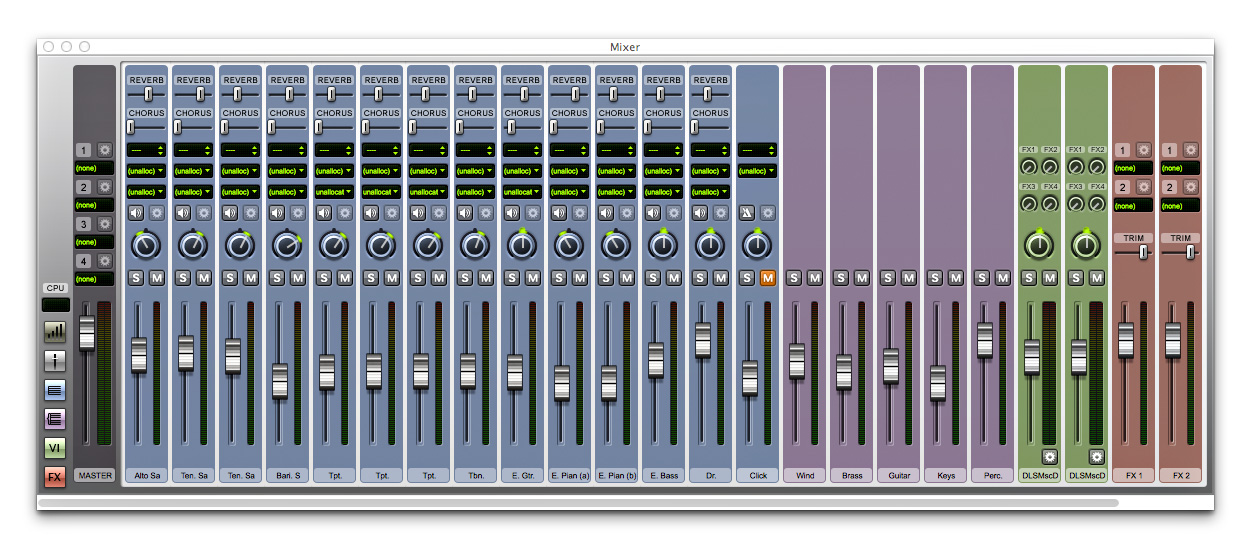Open gear for FX 1 strip slot 2

click(1144, 187)
